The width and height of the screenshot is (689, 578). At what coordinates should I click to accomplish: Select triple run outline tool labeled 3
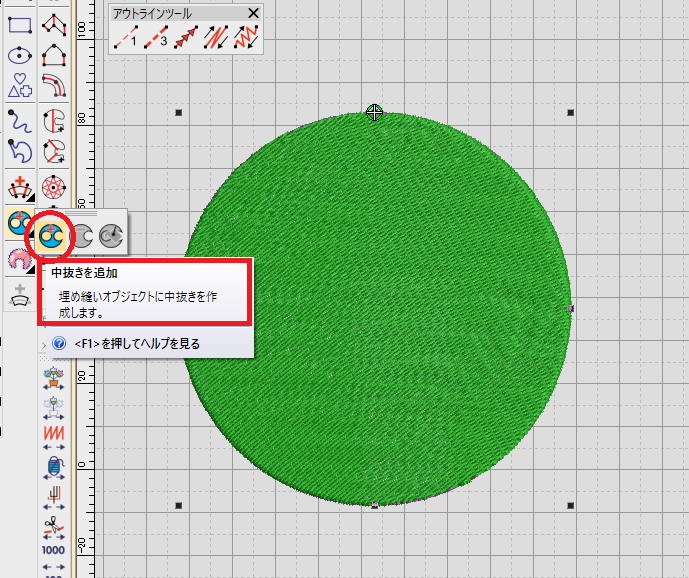pyautogui.click(x=156, y=36)
